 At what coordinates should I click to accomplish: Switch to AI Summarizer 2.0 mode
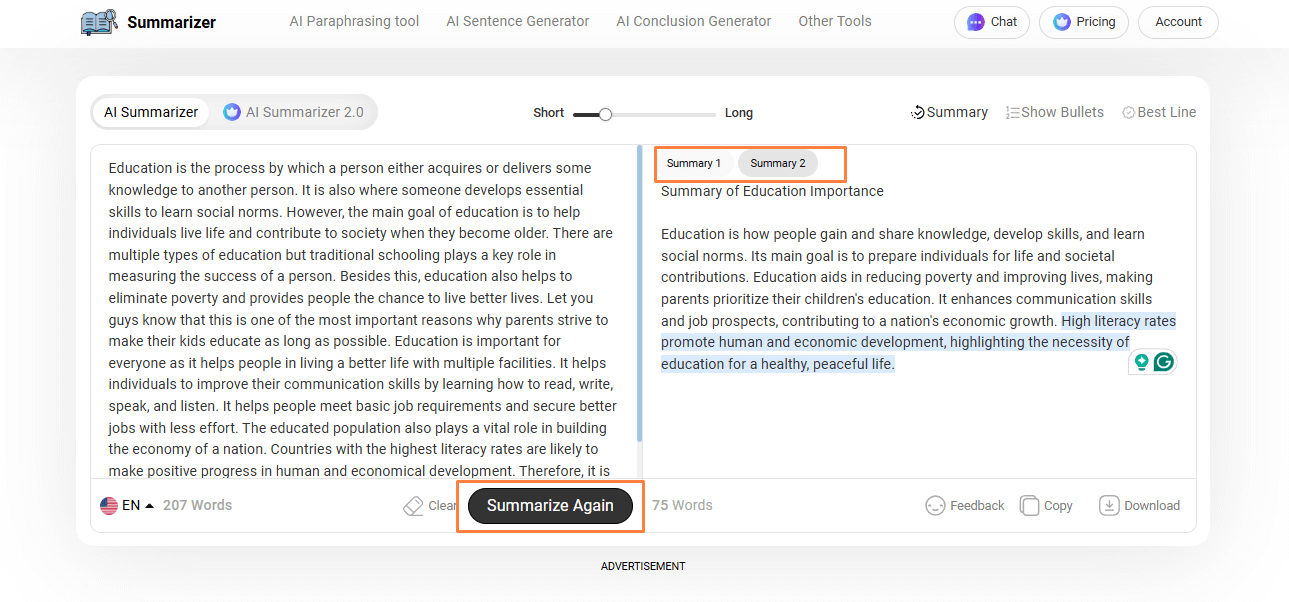294,112
